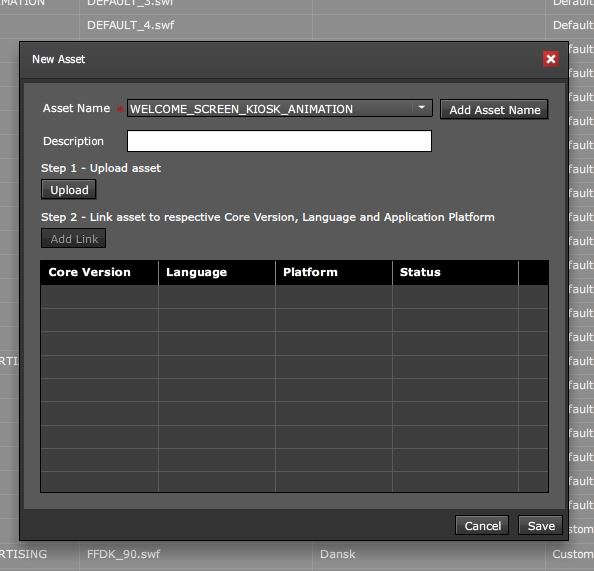The width and height of the screenshot is (594, 571).
Task: Click the Status column header
Action: (455, 272)
